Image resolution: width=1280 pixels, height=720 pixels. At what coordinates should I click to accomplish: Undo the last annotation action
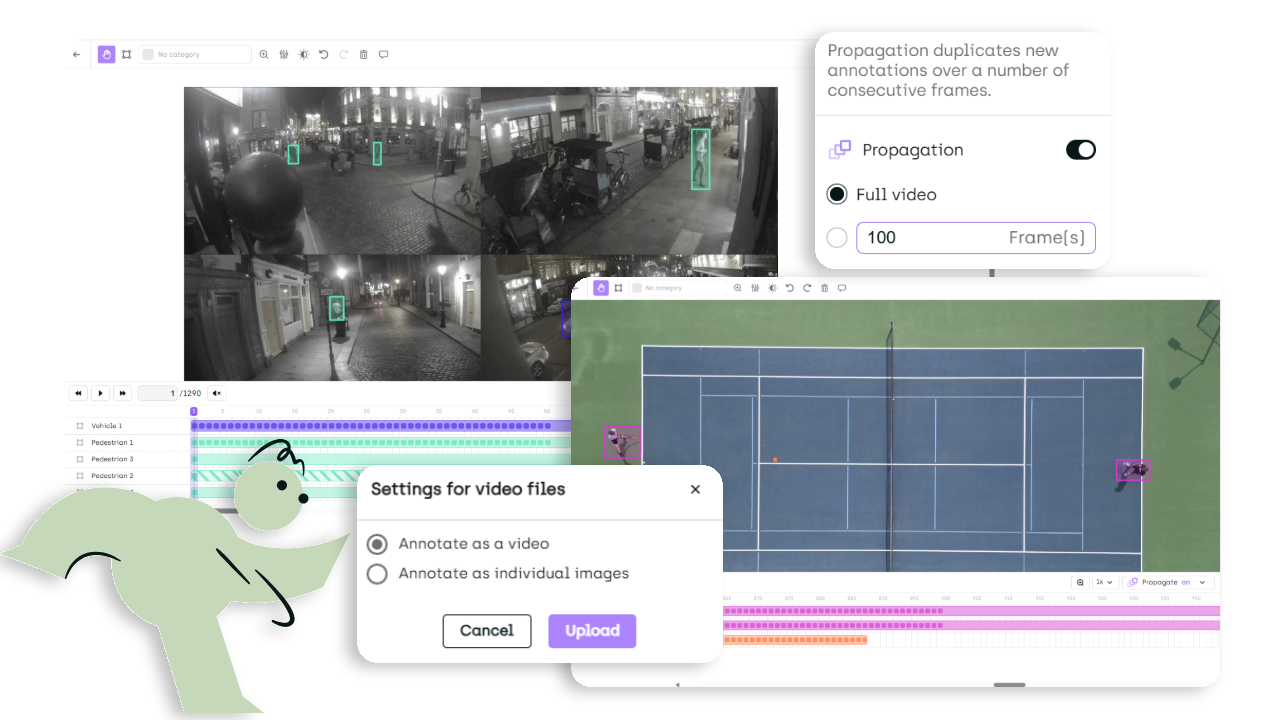coord(323,54)
